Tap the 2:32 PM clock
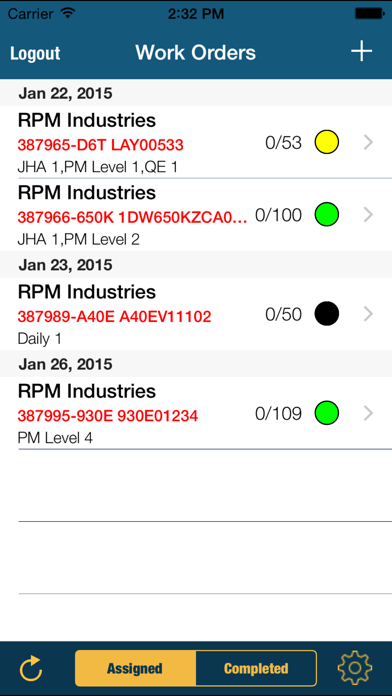The height and width of the screenshot is (696, 392). (196, 14)
